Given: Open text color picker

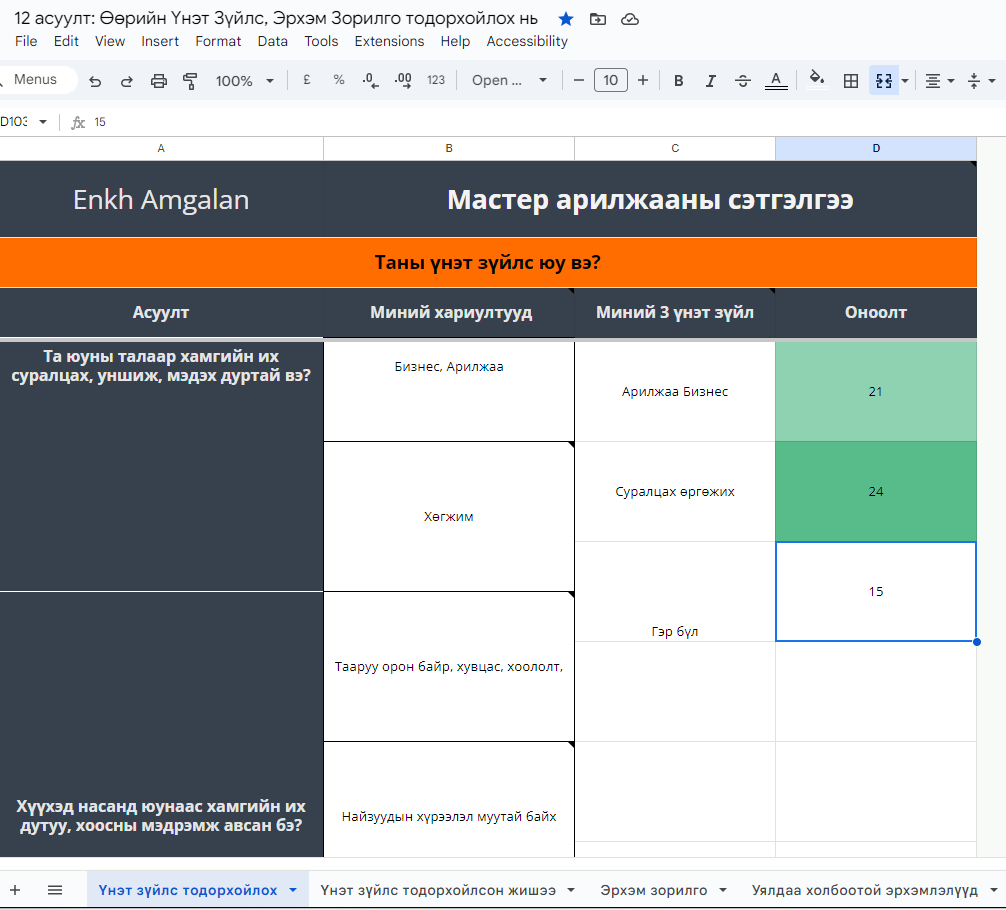Looking at the screenshot, I should (x=776, y=81).
